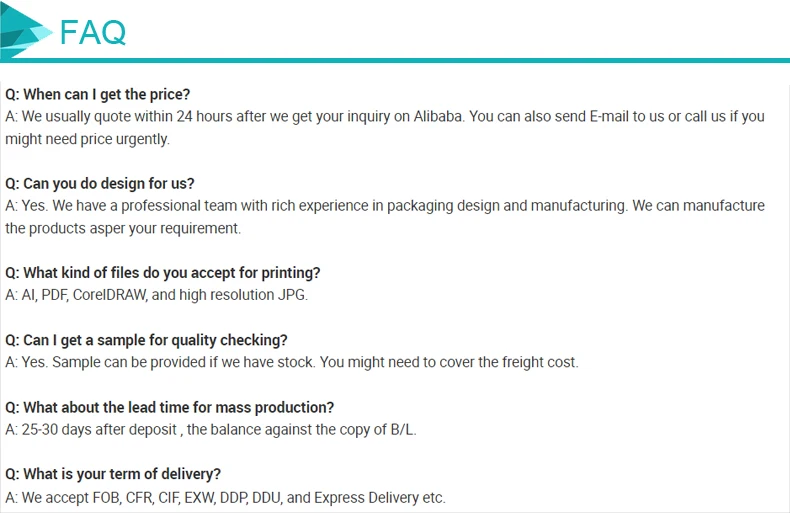
Task: Select the question about mass production lead time
Action: click(170, 407)
